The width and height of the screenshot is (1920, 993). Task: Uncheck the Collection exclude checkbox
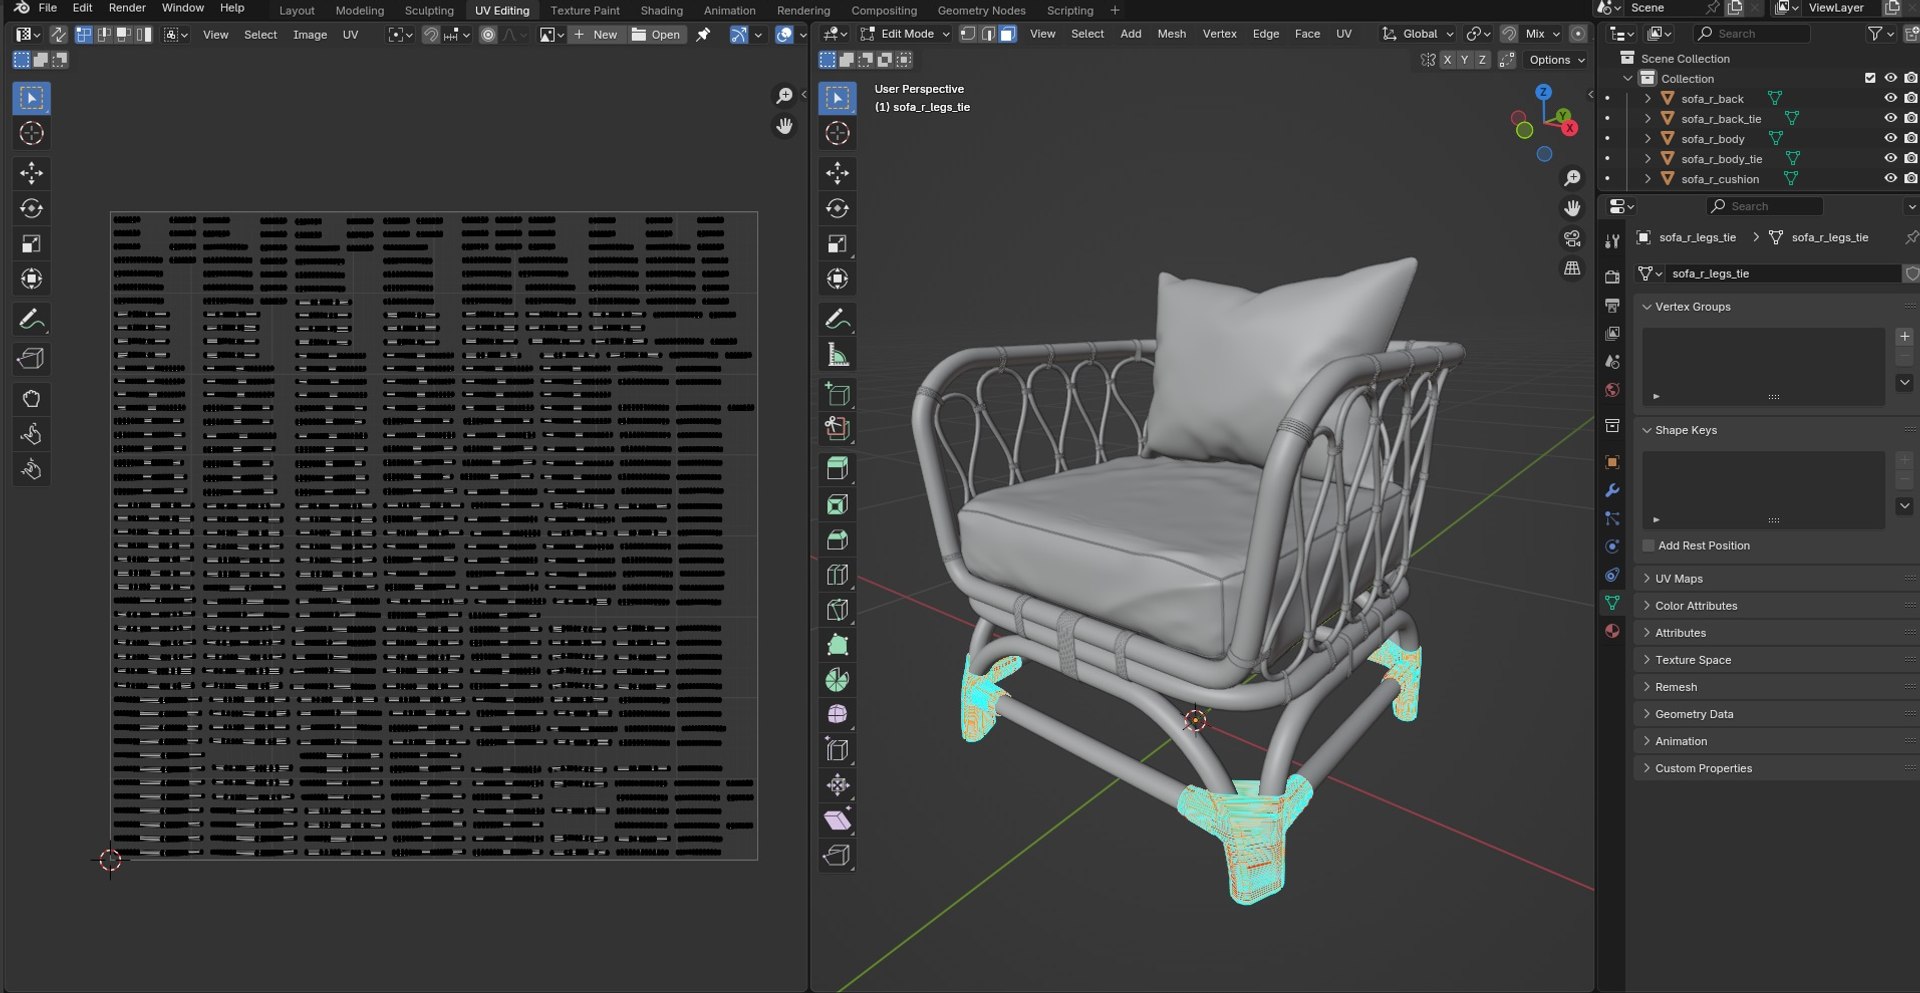[1870, 78]
